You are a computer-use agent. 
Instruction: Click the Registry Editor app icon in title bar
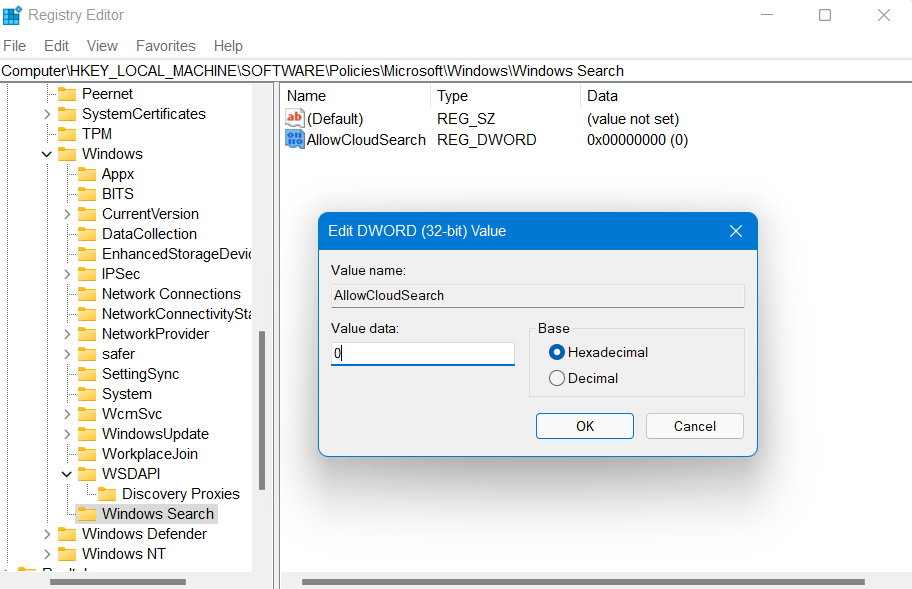13,15
